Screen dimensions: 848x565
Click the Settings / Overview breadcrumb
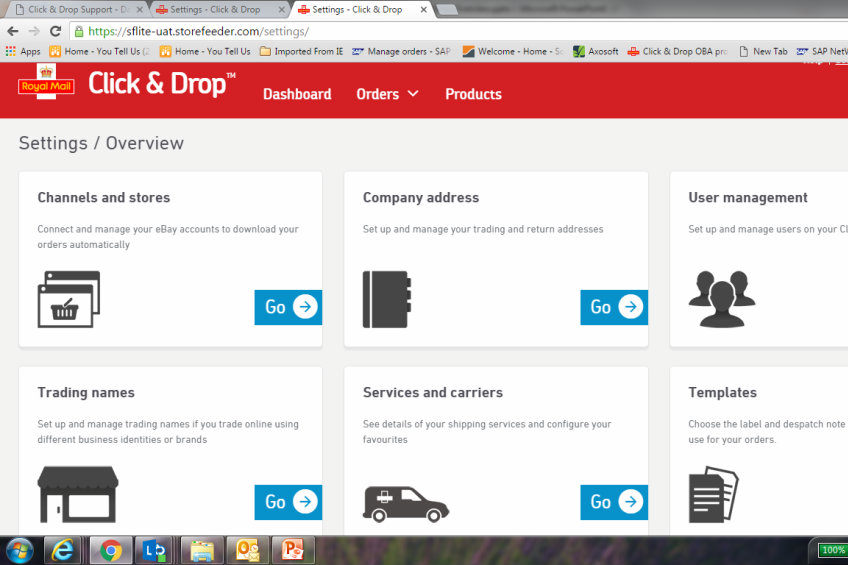tap(101, 143)
